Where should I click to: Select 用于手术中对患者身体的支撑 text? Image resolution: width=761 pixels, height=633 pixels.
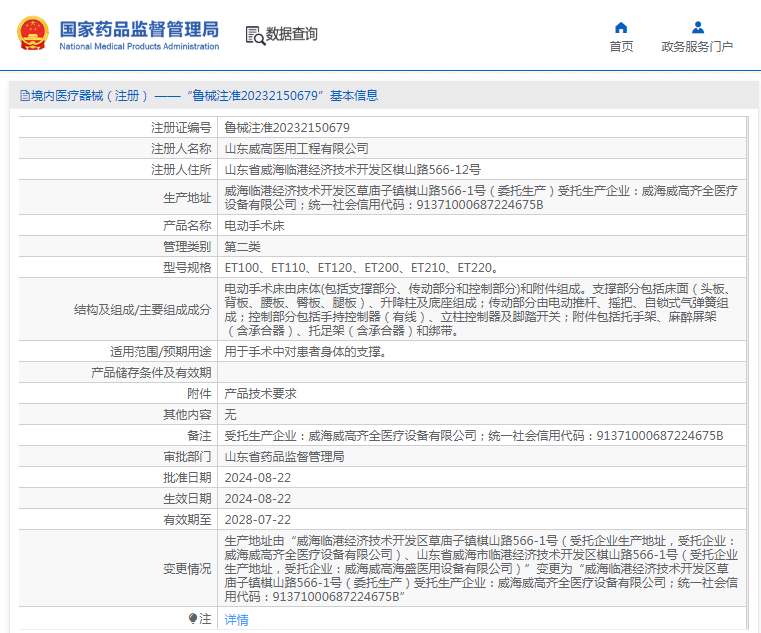[x=305, y=351]
